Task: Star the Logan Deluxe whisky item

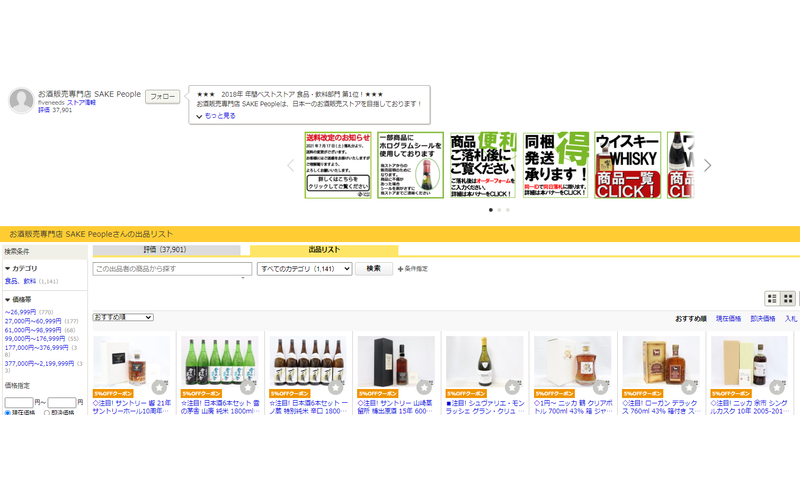Action: 689,387
